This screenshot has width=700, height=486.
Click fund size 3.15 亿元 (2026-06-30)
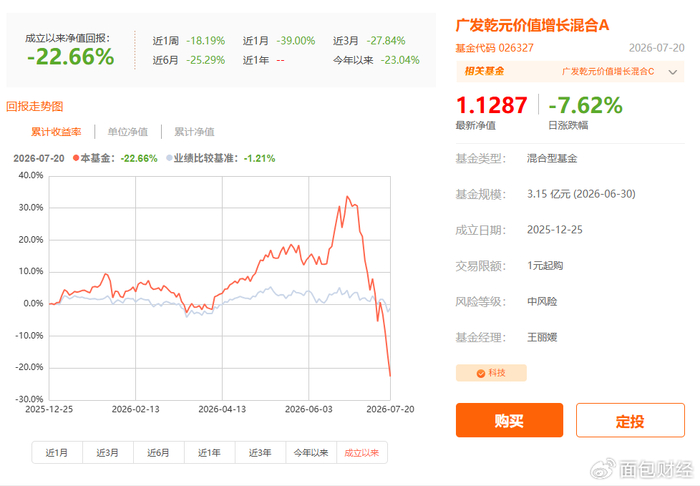point(581,194)
